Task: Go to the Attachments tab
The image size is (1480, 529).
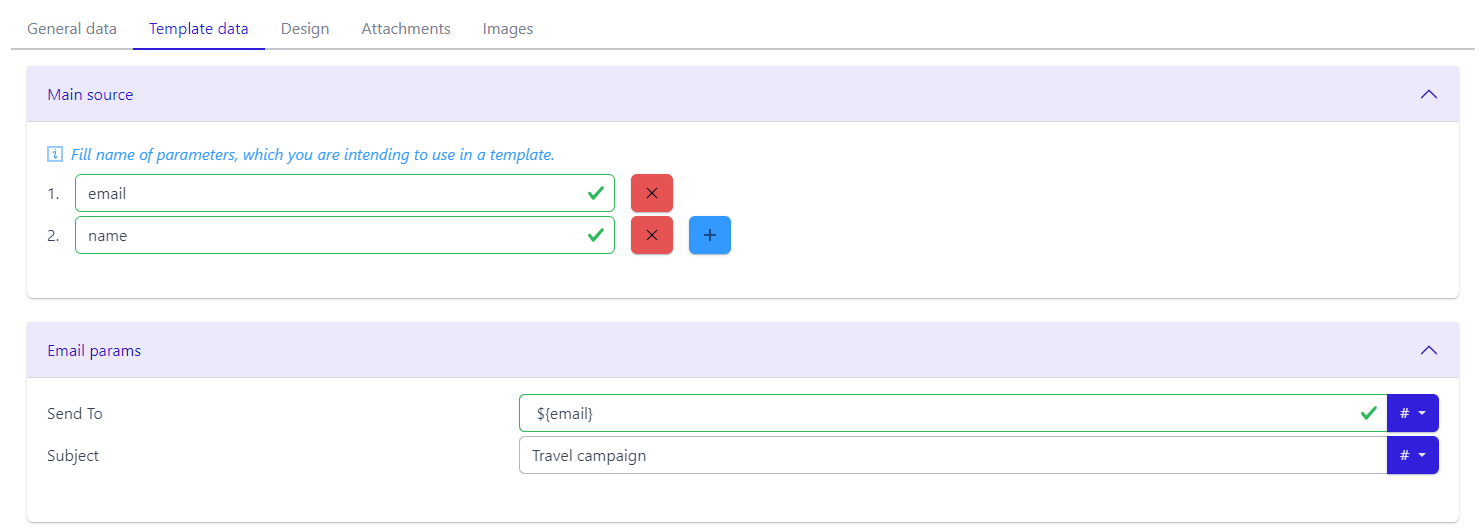Action: pos(406,29)
